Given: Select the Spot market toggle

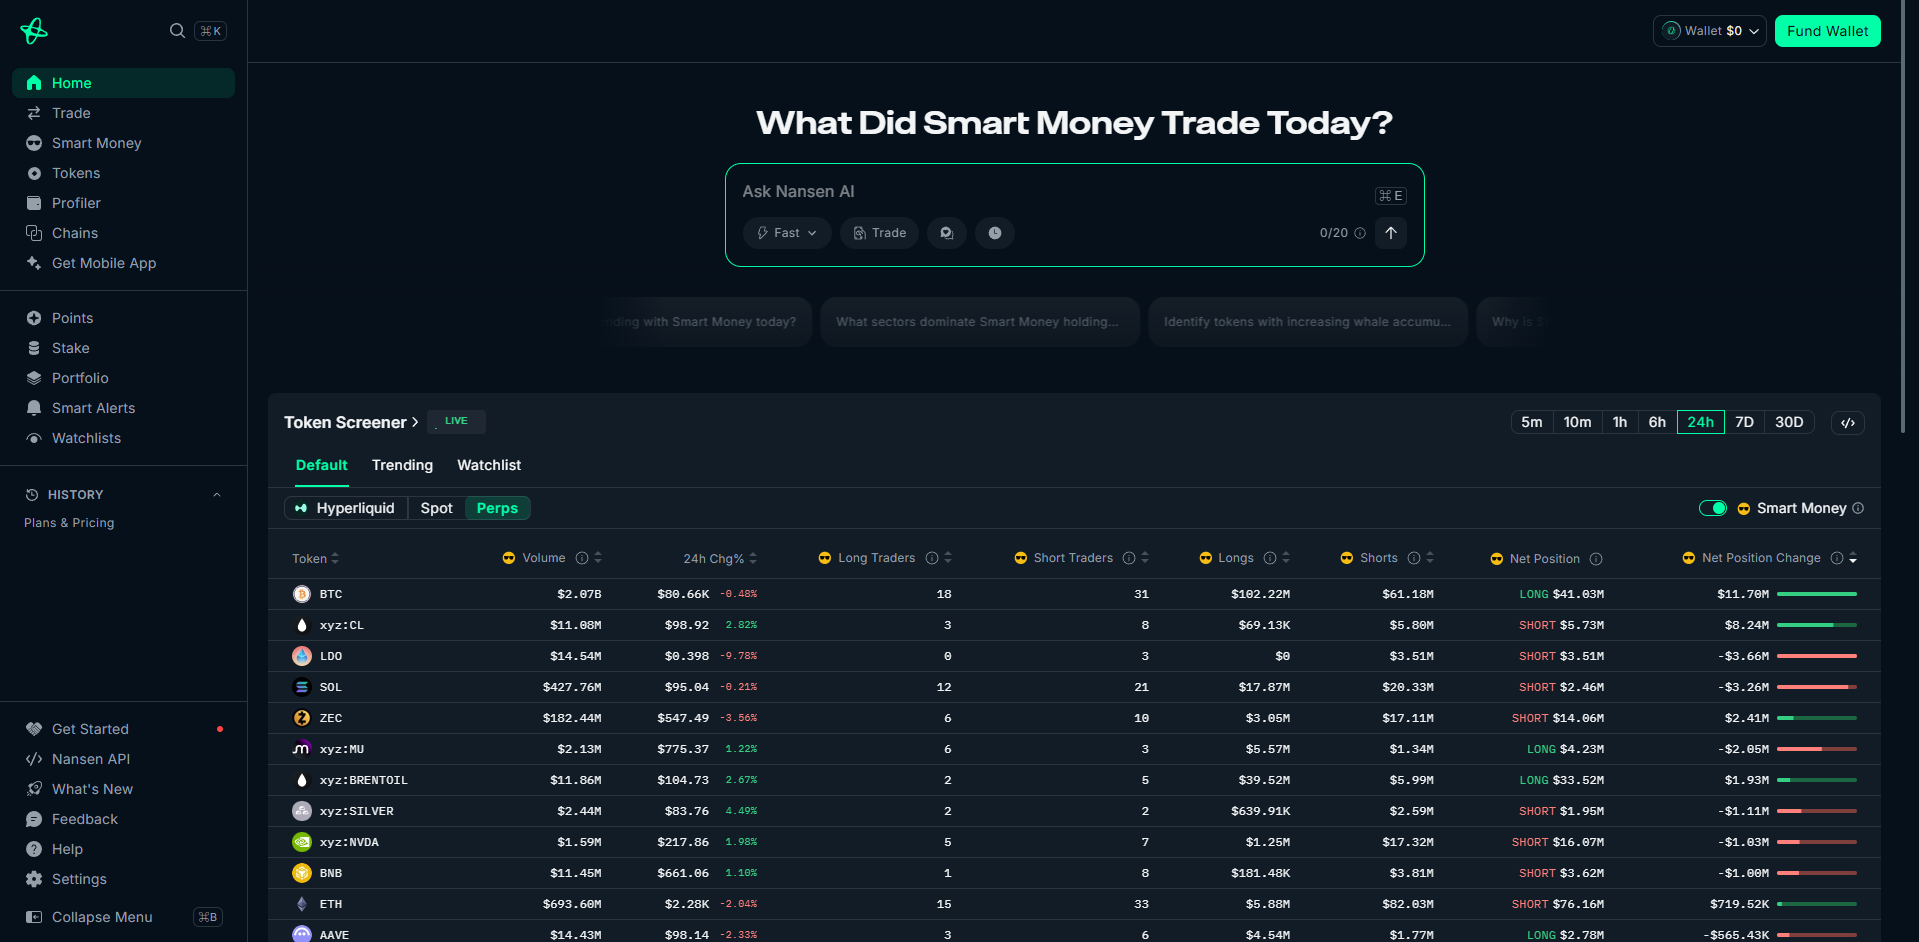Looking at the screenshot, I should point(436,508).
